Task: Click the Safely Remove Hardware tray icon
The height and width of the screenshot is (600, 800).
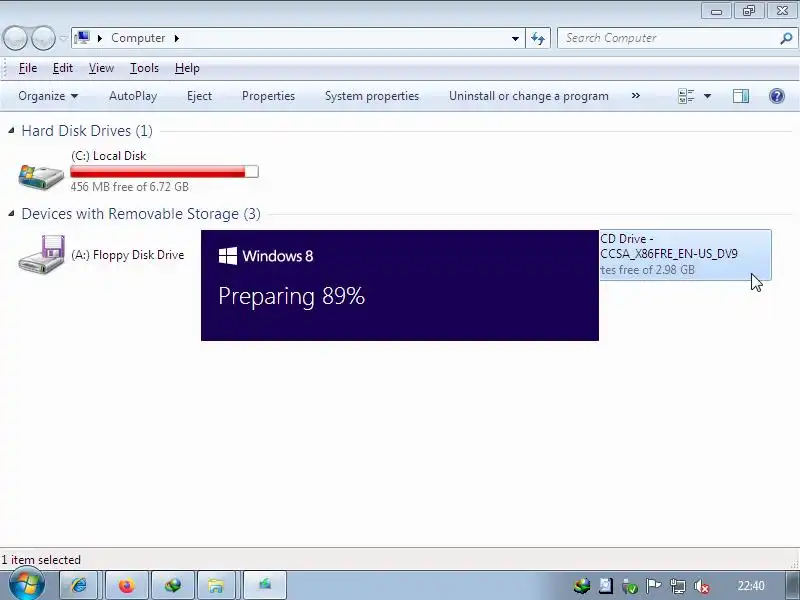Action: click(630, 586)
